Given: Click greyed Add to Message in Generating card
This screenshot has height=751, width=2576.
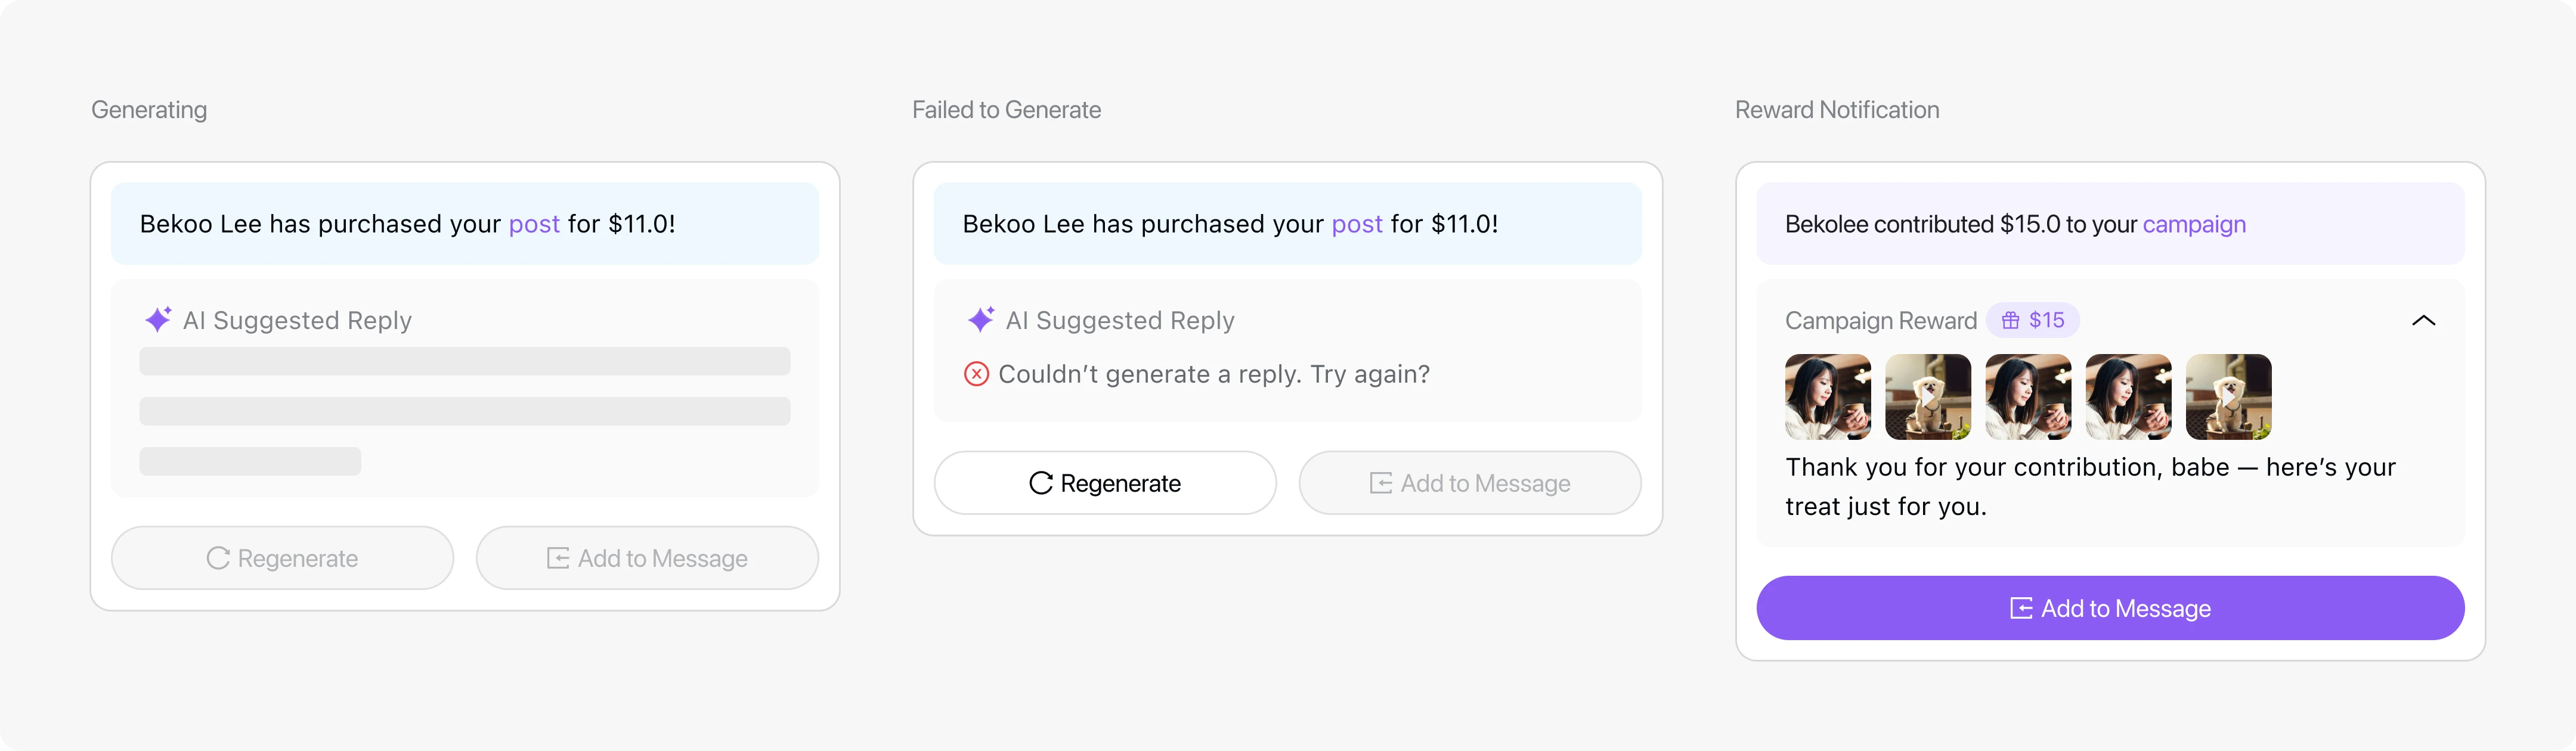Looking at the screenshot, I should [647, 558].
